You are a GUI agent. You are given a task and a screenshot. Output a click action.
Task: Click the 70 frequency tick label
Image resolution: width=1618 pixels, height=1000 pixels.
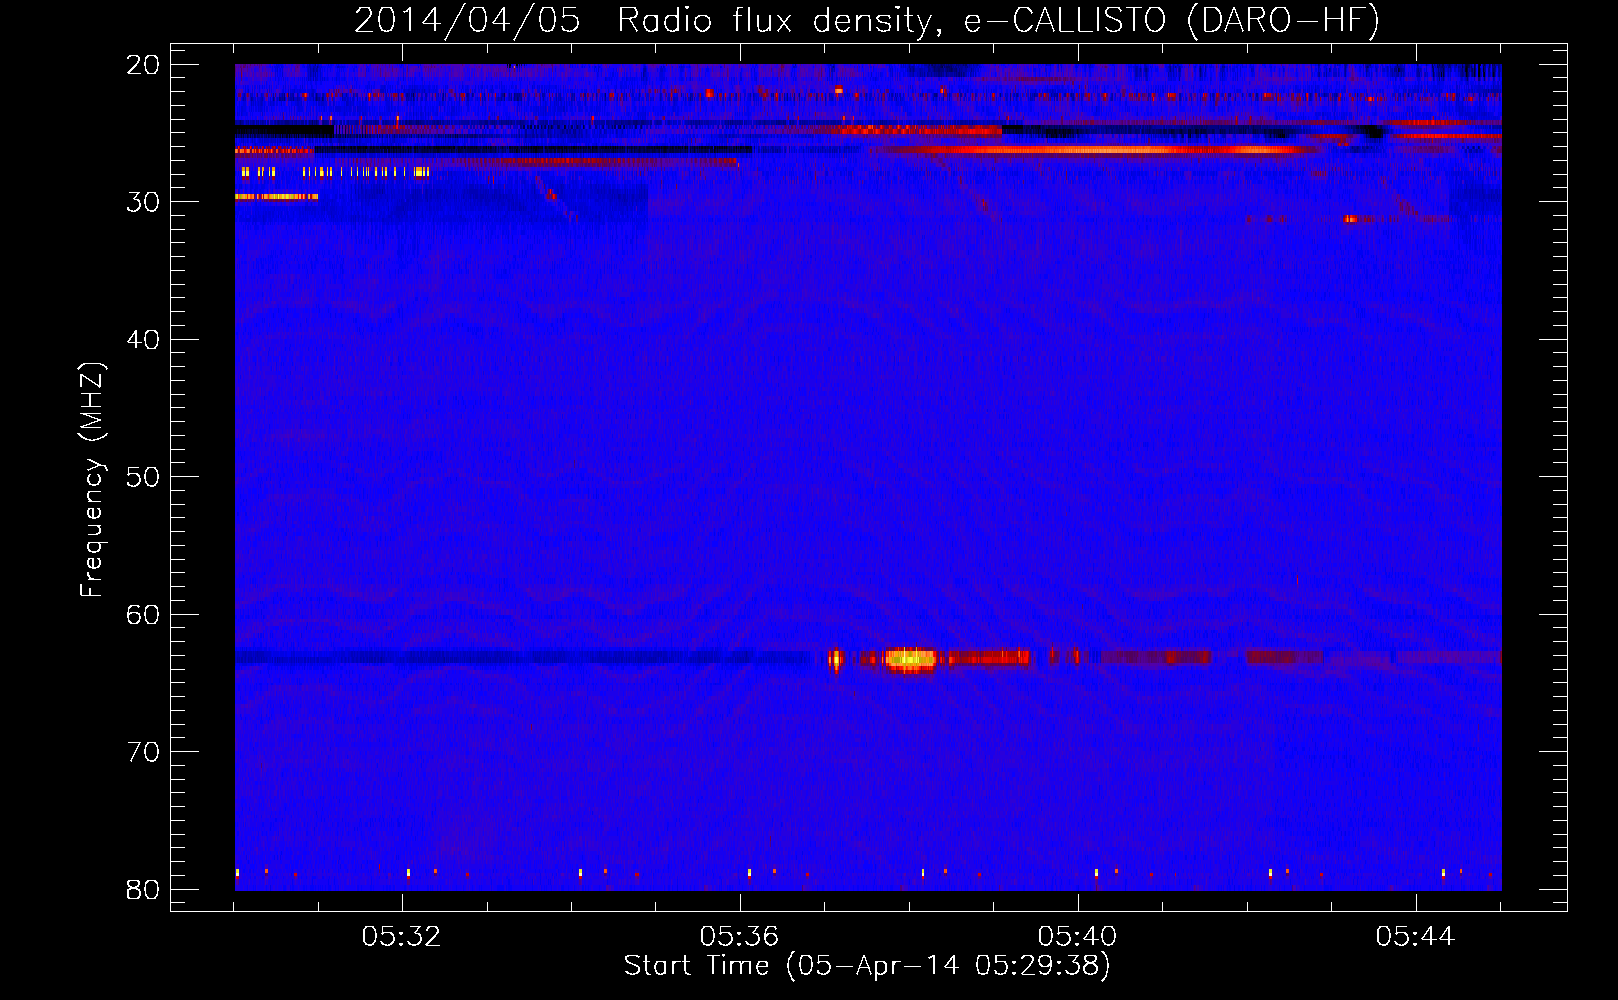pyautogui.click(x=143, y=752)
